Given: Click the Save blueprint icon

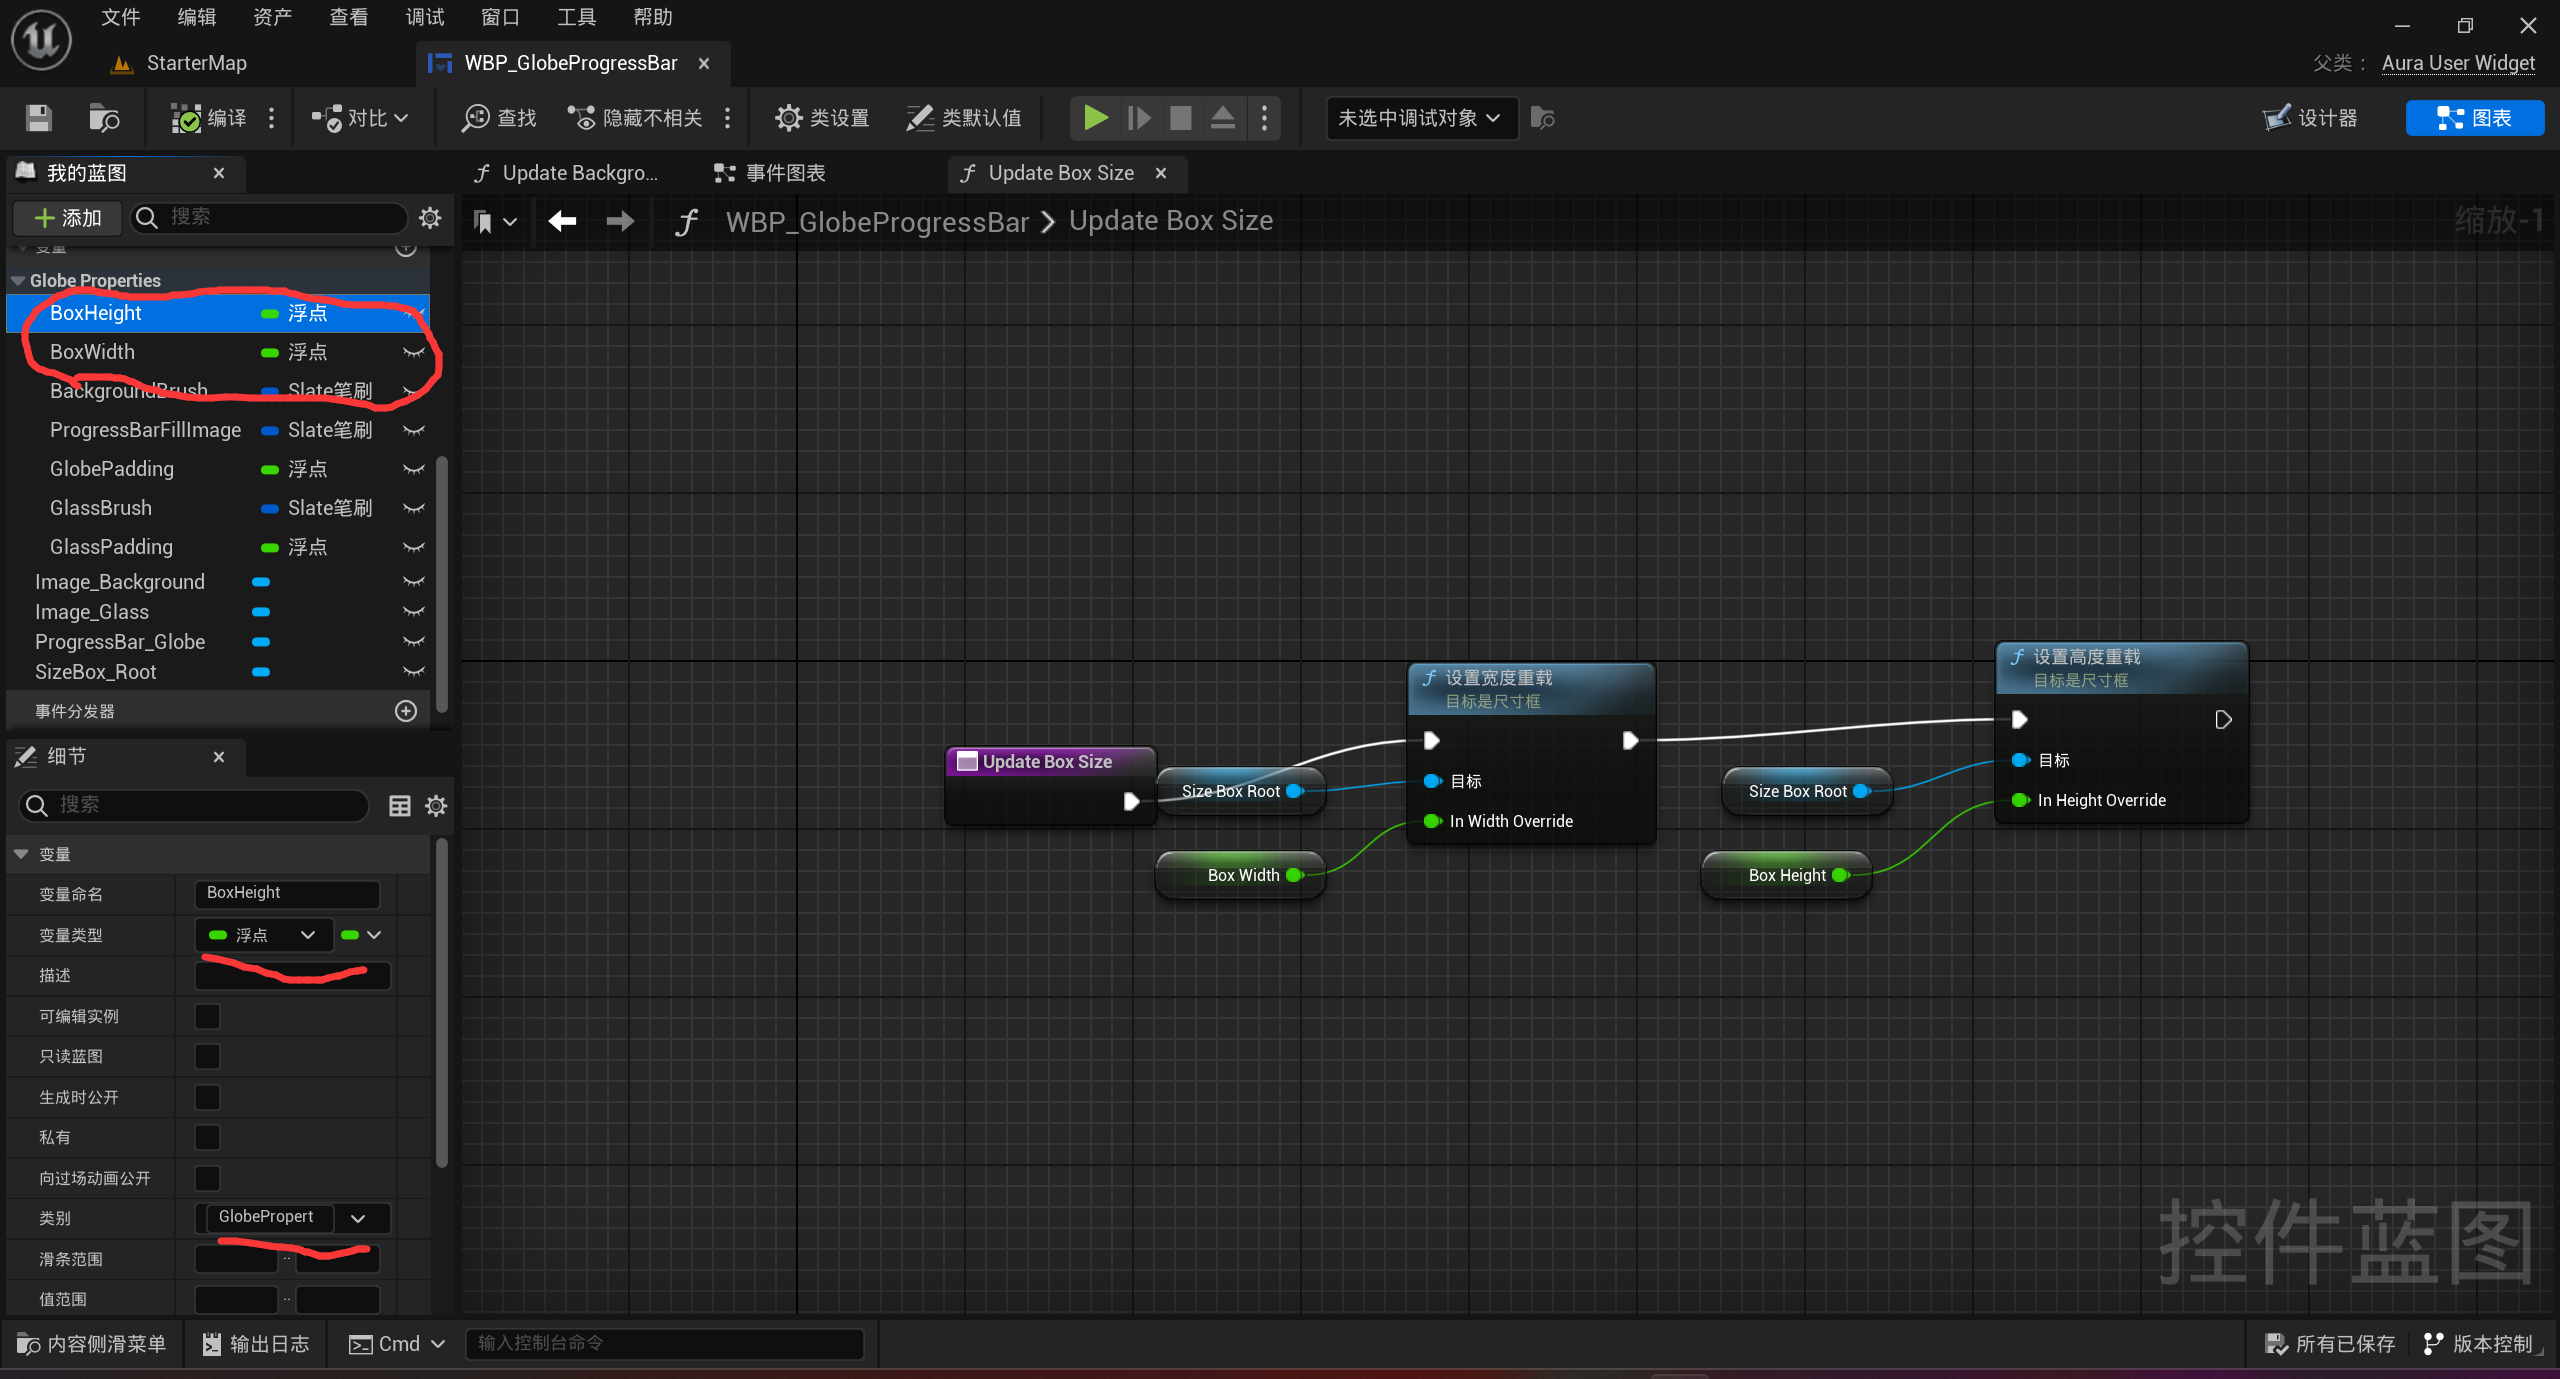Looking at the screenshot, I should (39, 118).
